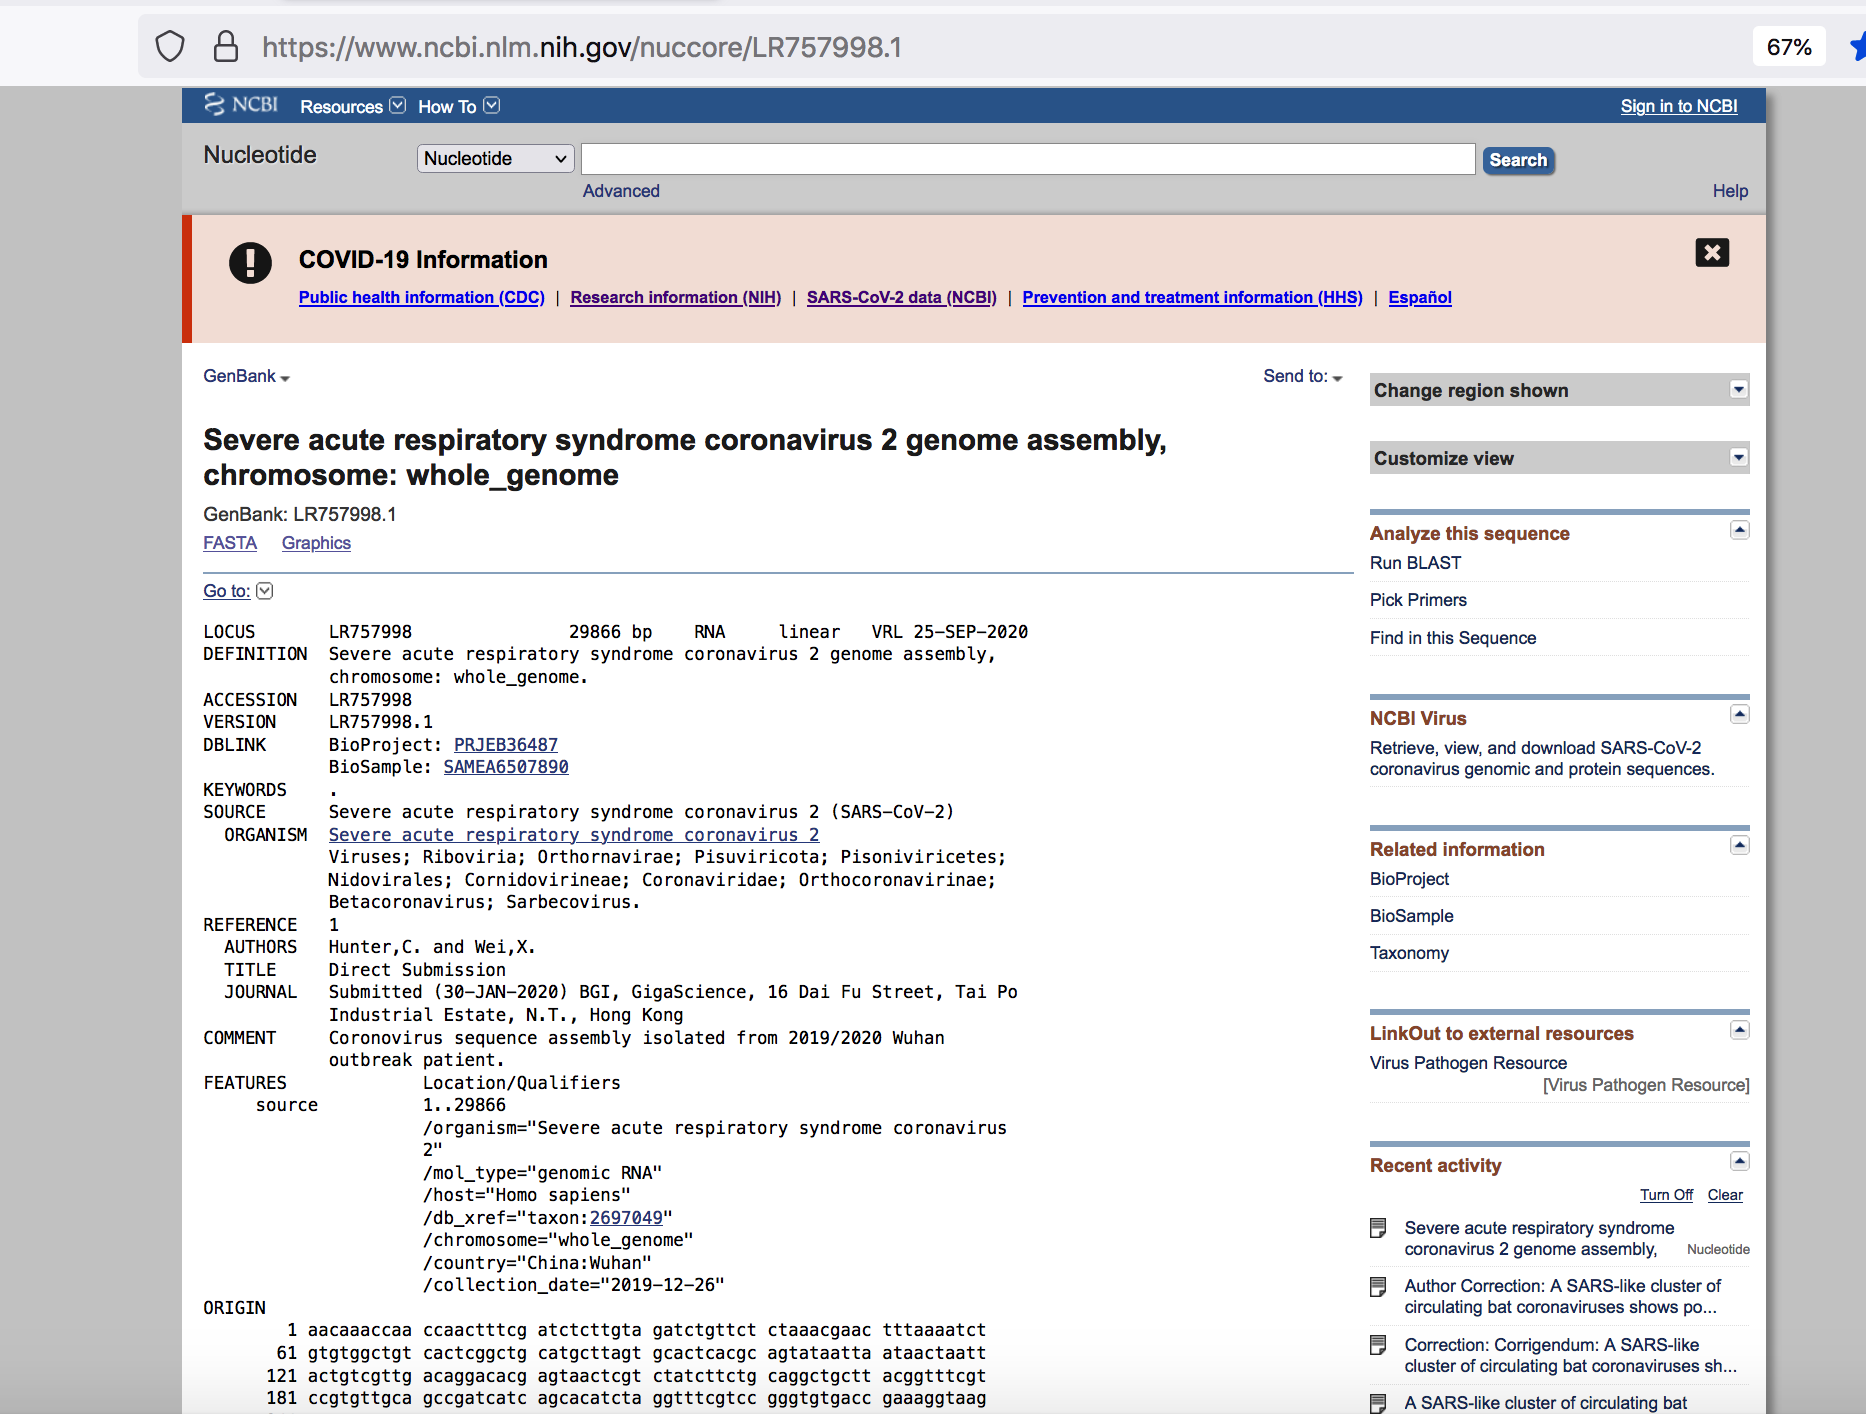Switch to Graphics view
Image resolution: width=1866 pixels, height=1414 pixels.
coord(316,543)
